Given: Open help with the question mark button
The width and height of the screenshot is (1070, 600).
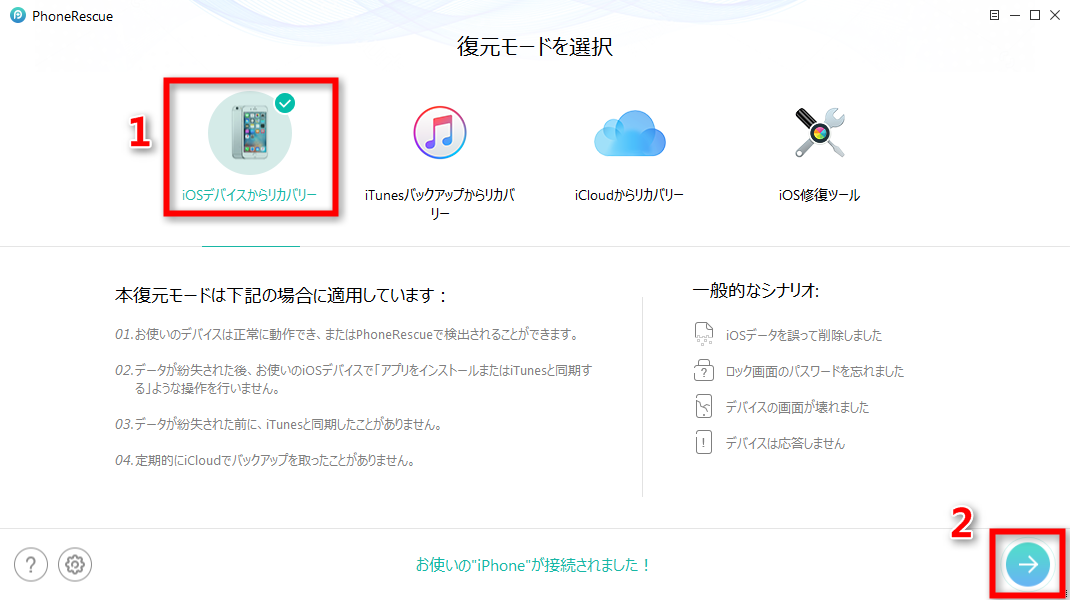Looking at the screenshot, I should pos(31,565).
